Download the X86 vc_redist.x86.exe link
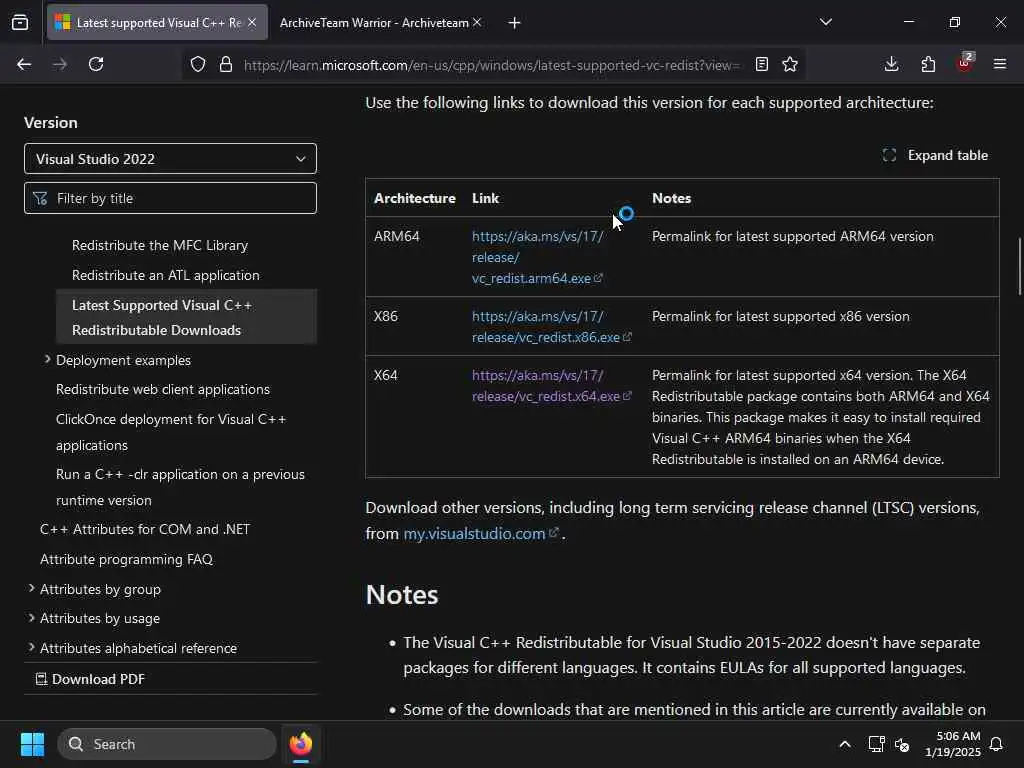 click(x=552, y=327)
